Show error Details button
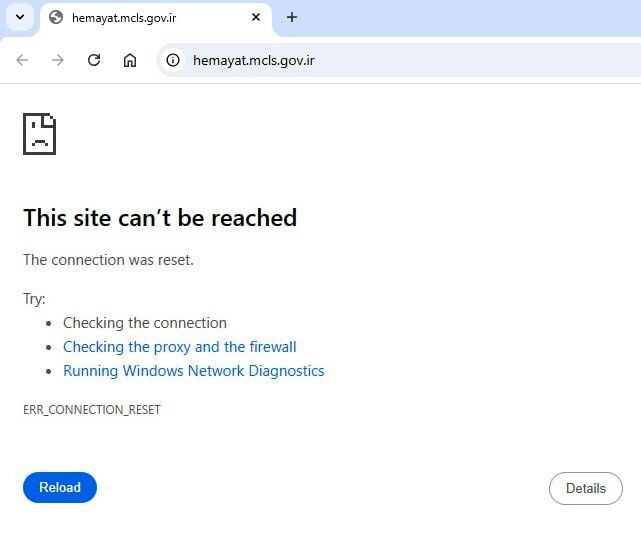This screenshot has width=641, height=533. click(x=585, y=488)
